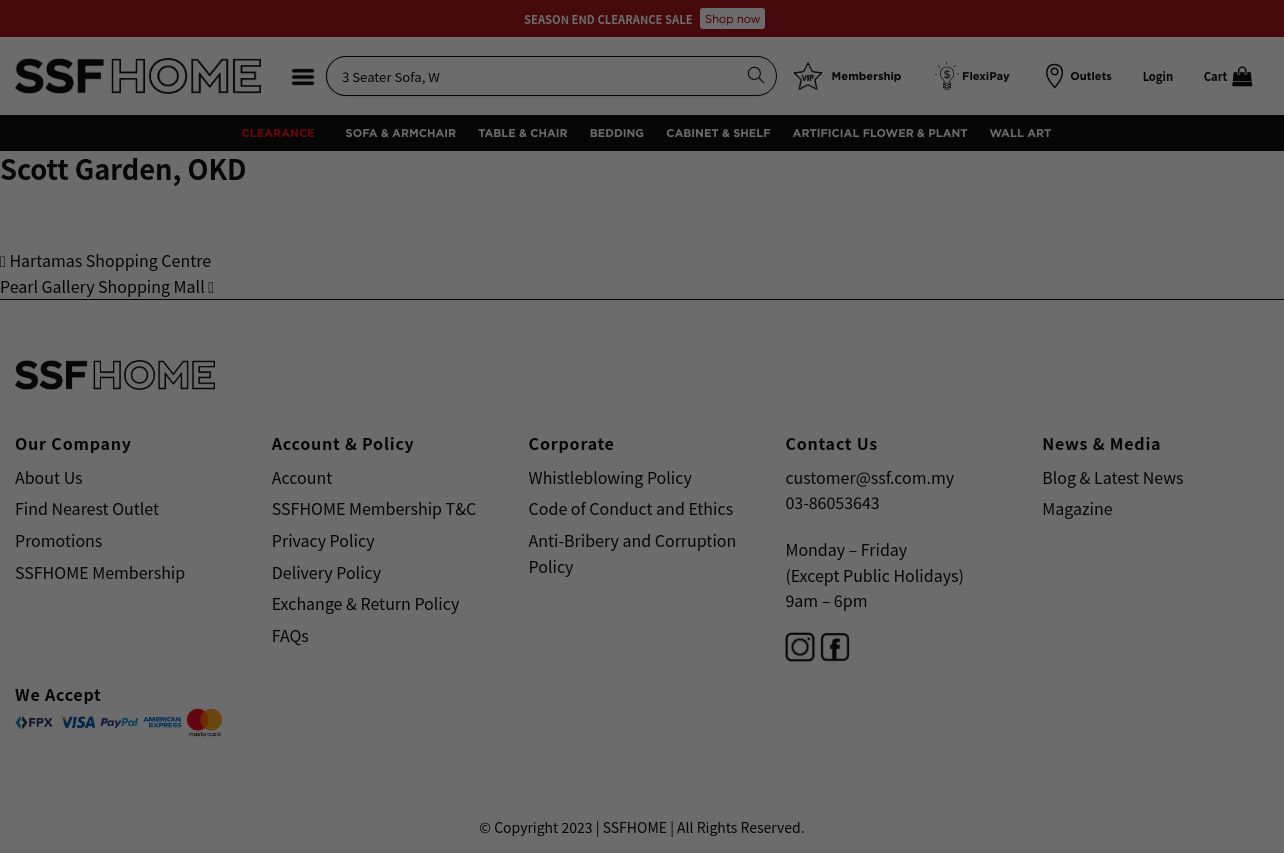Open Code of Conduct and Ethics link
Image resolution: width=1284 pixels, height=853 pixels.
click(x=630, y=509)
